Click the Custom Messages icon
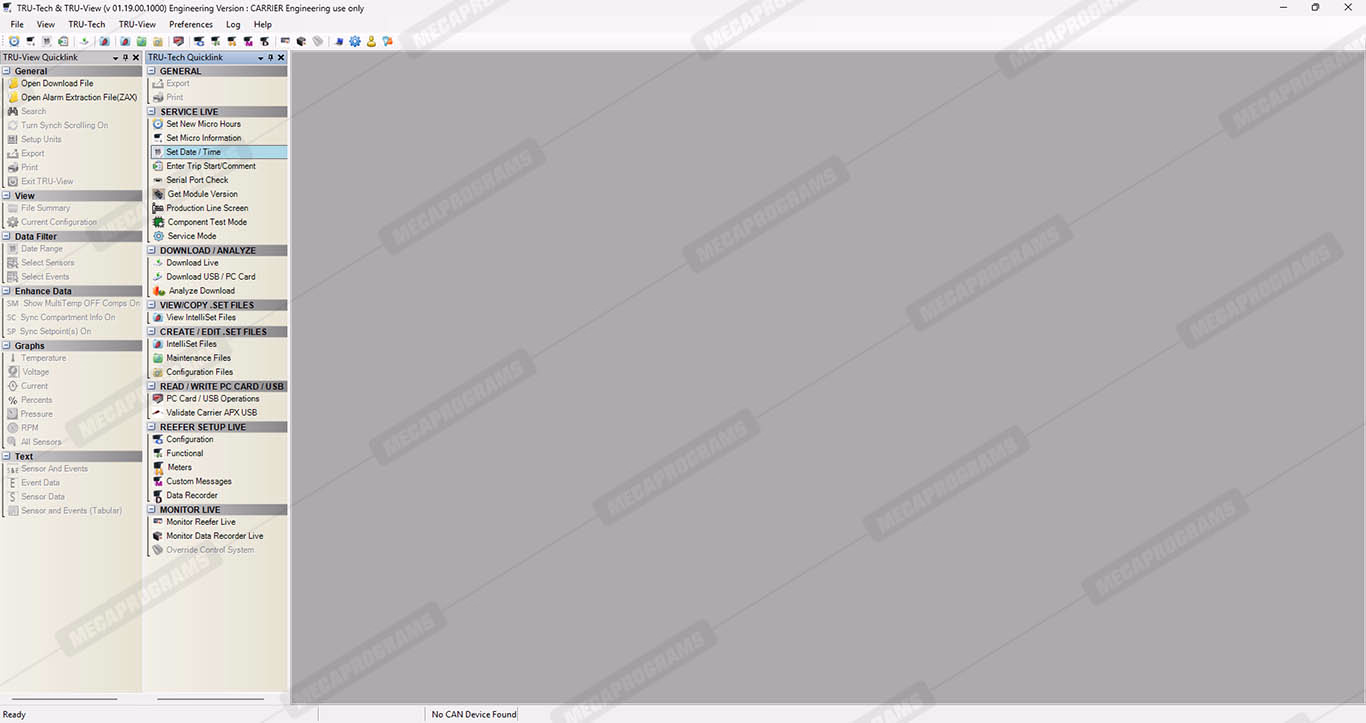Image resolution: width=1366 pixels, height=723 pixels. [x=158, y=481]
